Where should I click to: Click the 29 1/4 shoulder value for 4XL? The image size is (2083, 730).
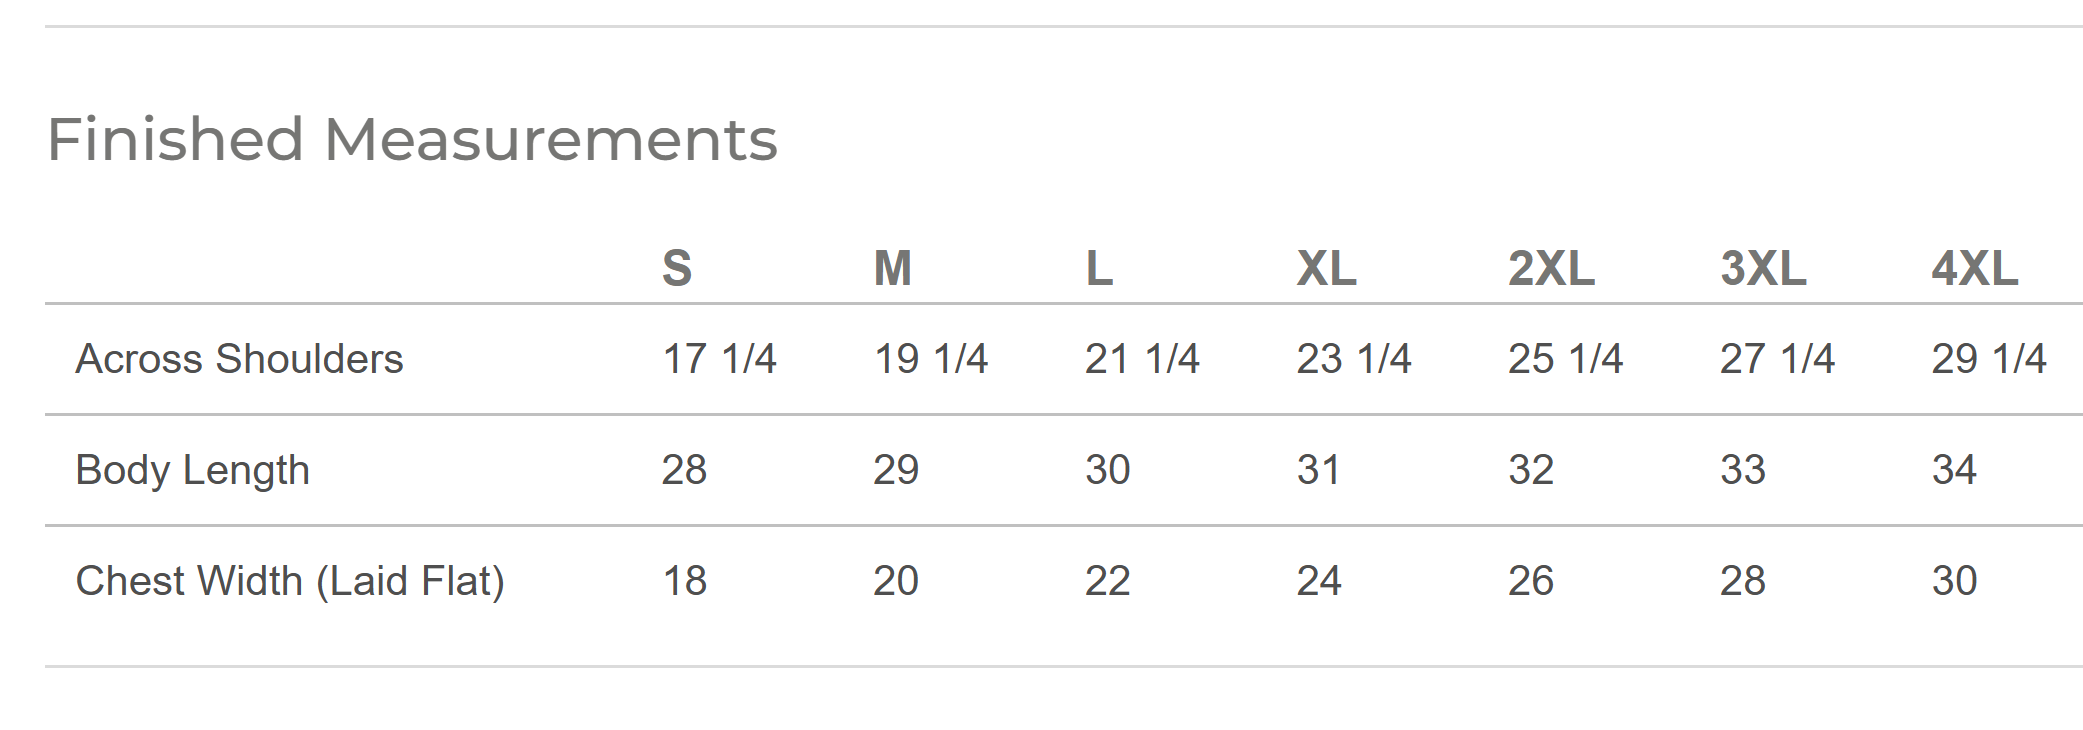[1989, 359]
